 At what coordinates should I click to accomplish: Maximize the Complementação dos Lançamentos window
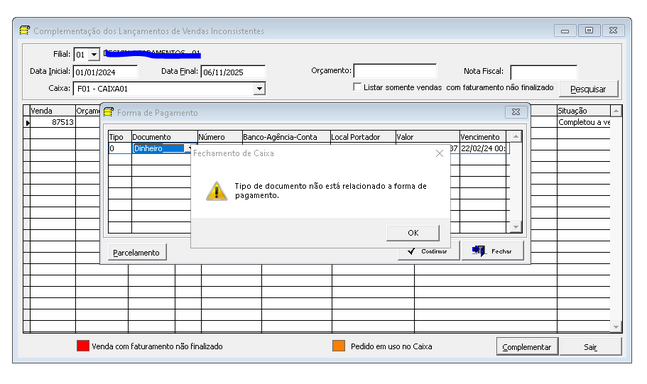click(x=589, y=31)
